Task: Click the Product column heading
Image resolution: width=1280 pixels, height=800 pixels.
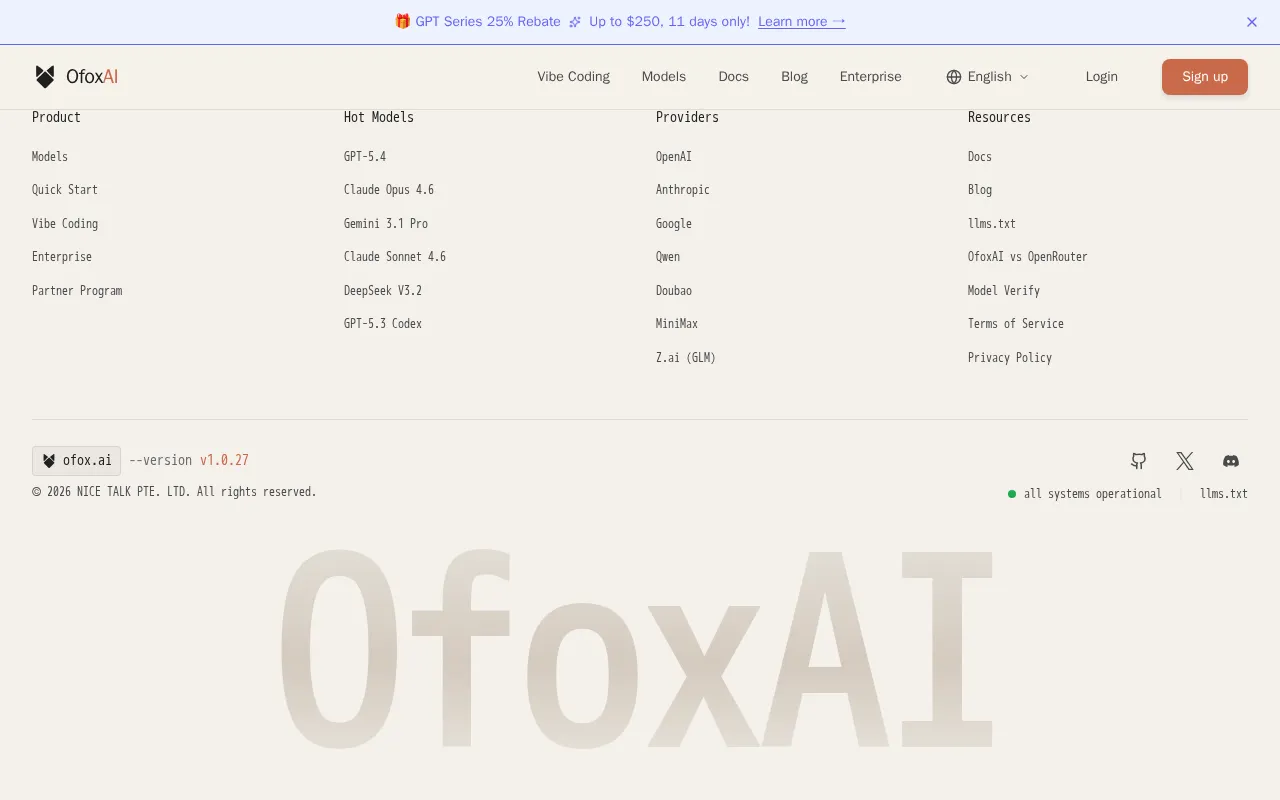Action: [x=56, y=117]
